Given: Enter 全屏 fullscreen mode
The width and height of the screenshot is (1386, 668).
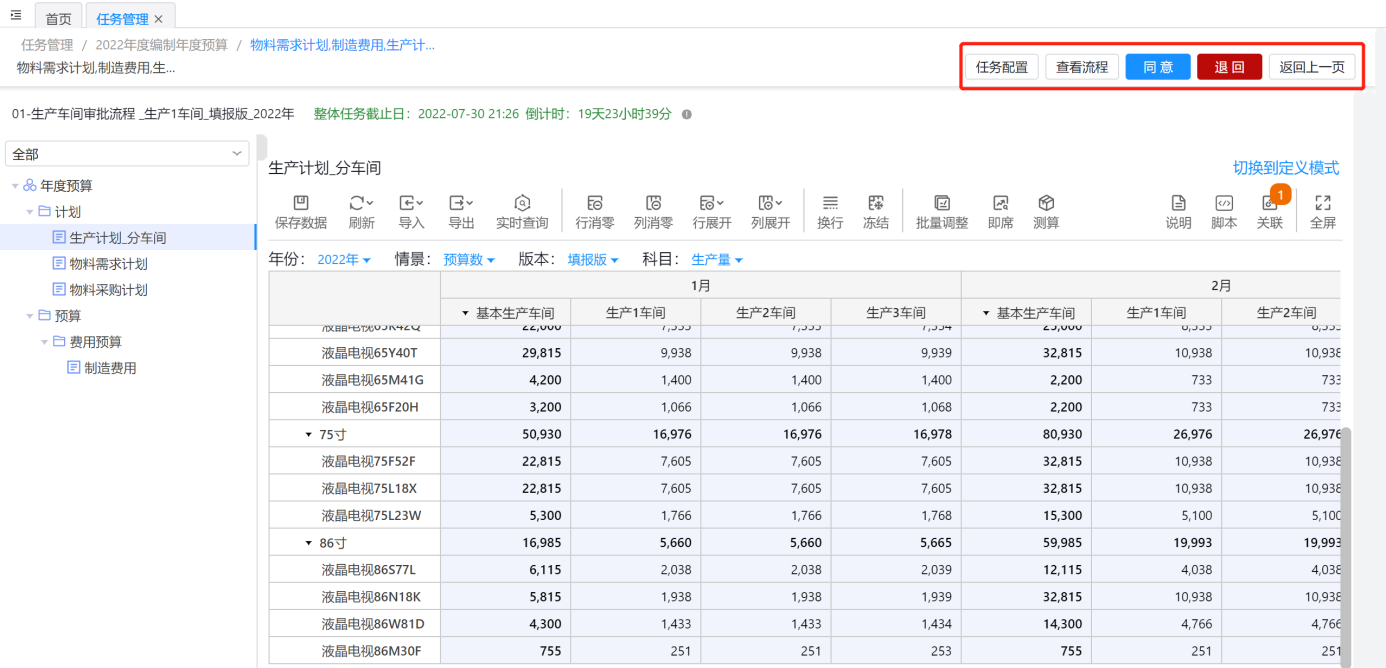Looking at the screenshot, I should [1322, 212].
